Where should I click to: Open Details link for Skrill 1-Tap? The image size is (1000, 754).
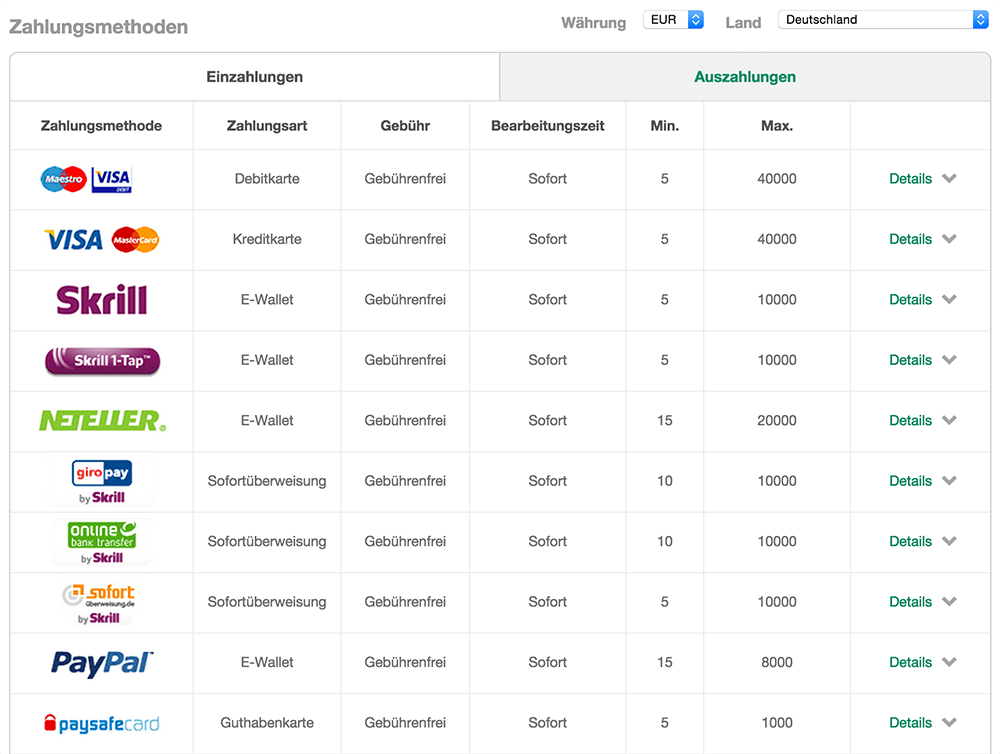910,360
